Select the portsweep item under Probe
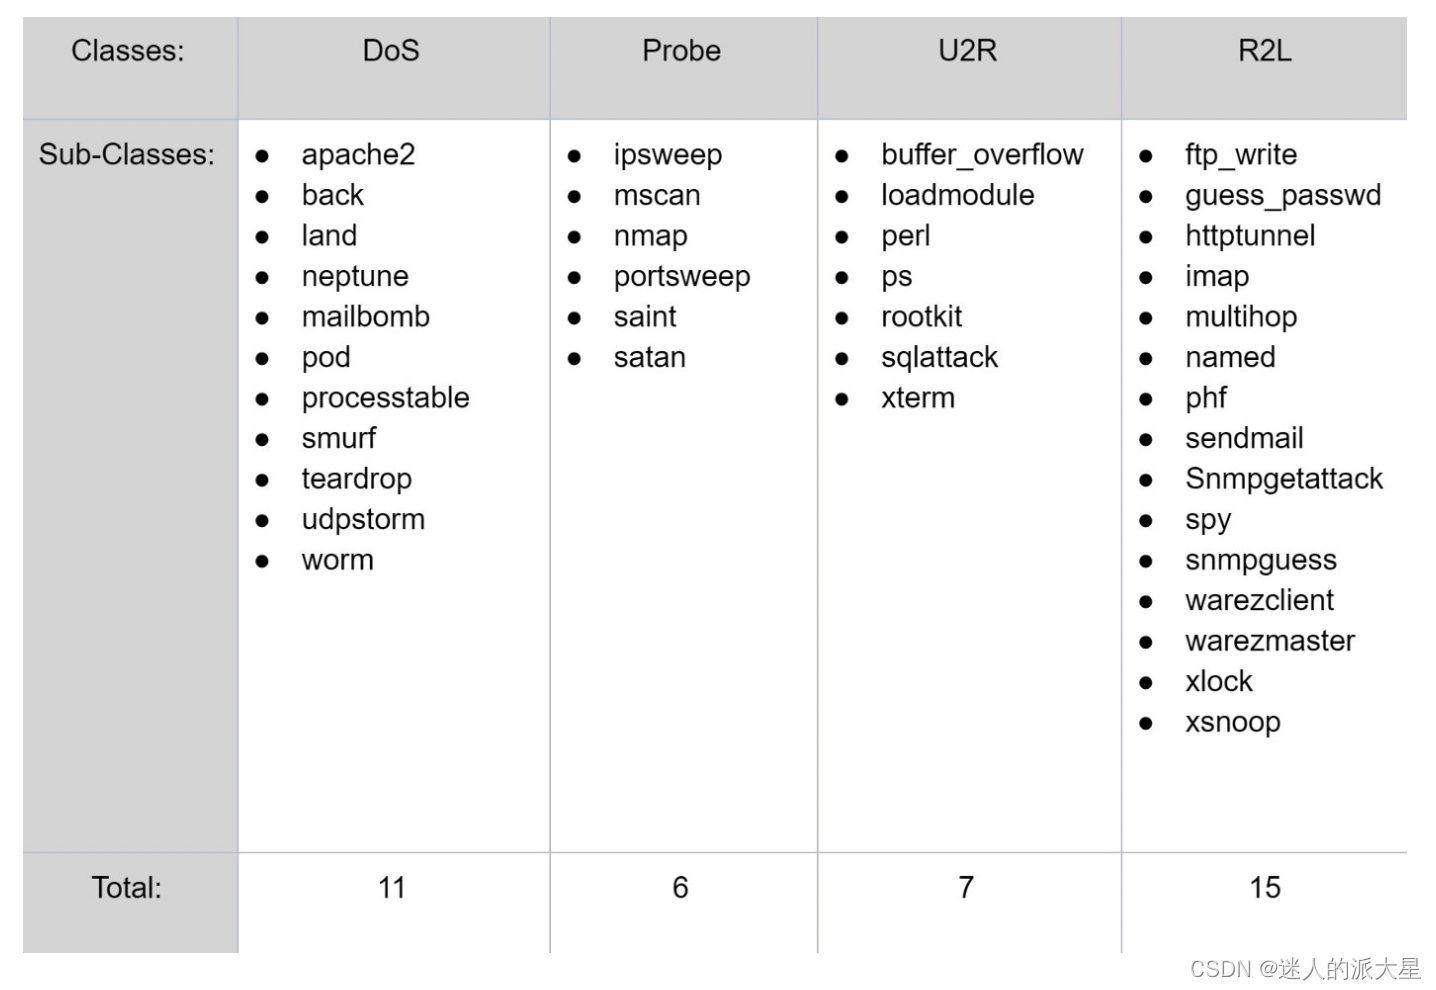 tap(681, 277)
